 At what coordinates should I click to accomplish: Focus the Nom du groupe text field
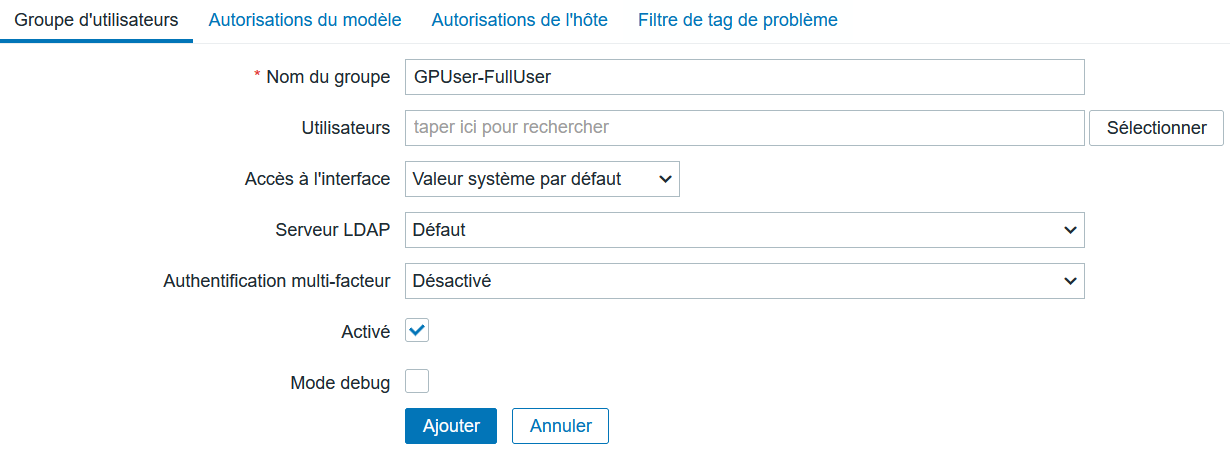pos(744,77)
